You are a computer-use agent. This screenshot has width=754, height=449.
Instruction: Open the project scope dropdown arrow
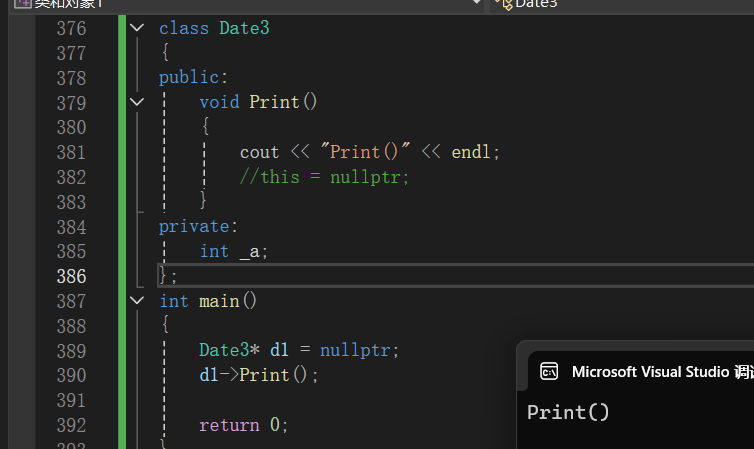click(476, 2)
